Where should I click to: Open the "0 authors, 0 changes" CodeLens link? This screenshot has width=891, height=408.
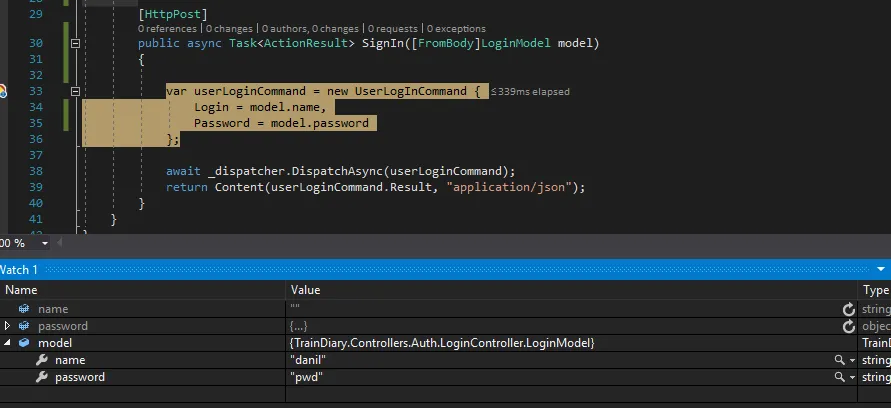point(310,28)
